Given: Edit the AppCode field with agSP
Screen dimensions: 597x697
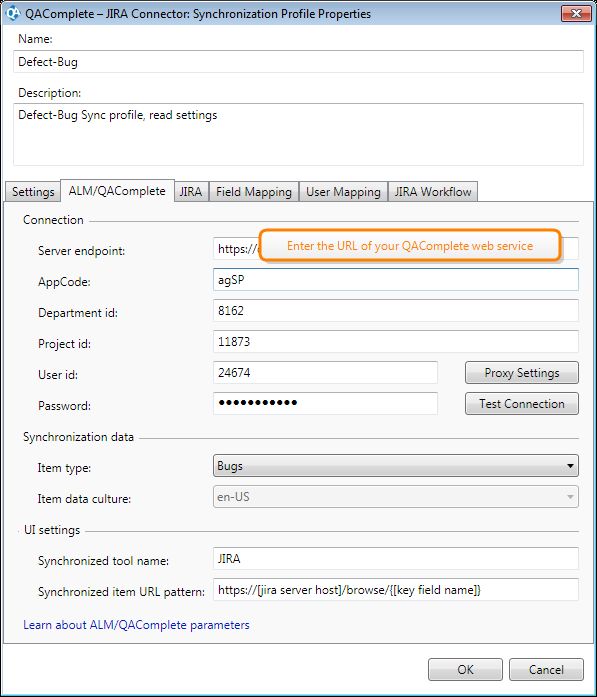Looking at the screenshot, I should [x=396, y=280].
